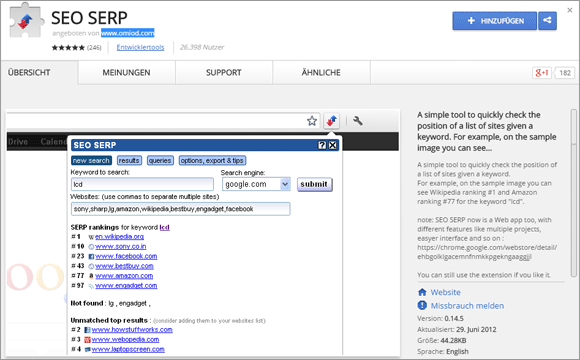The width and height of the screenshot is (580, 360).
Task: Click the description panel scrollbar
Action: tap(574, 192)
